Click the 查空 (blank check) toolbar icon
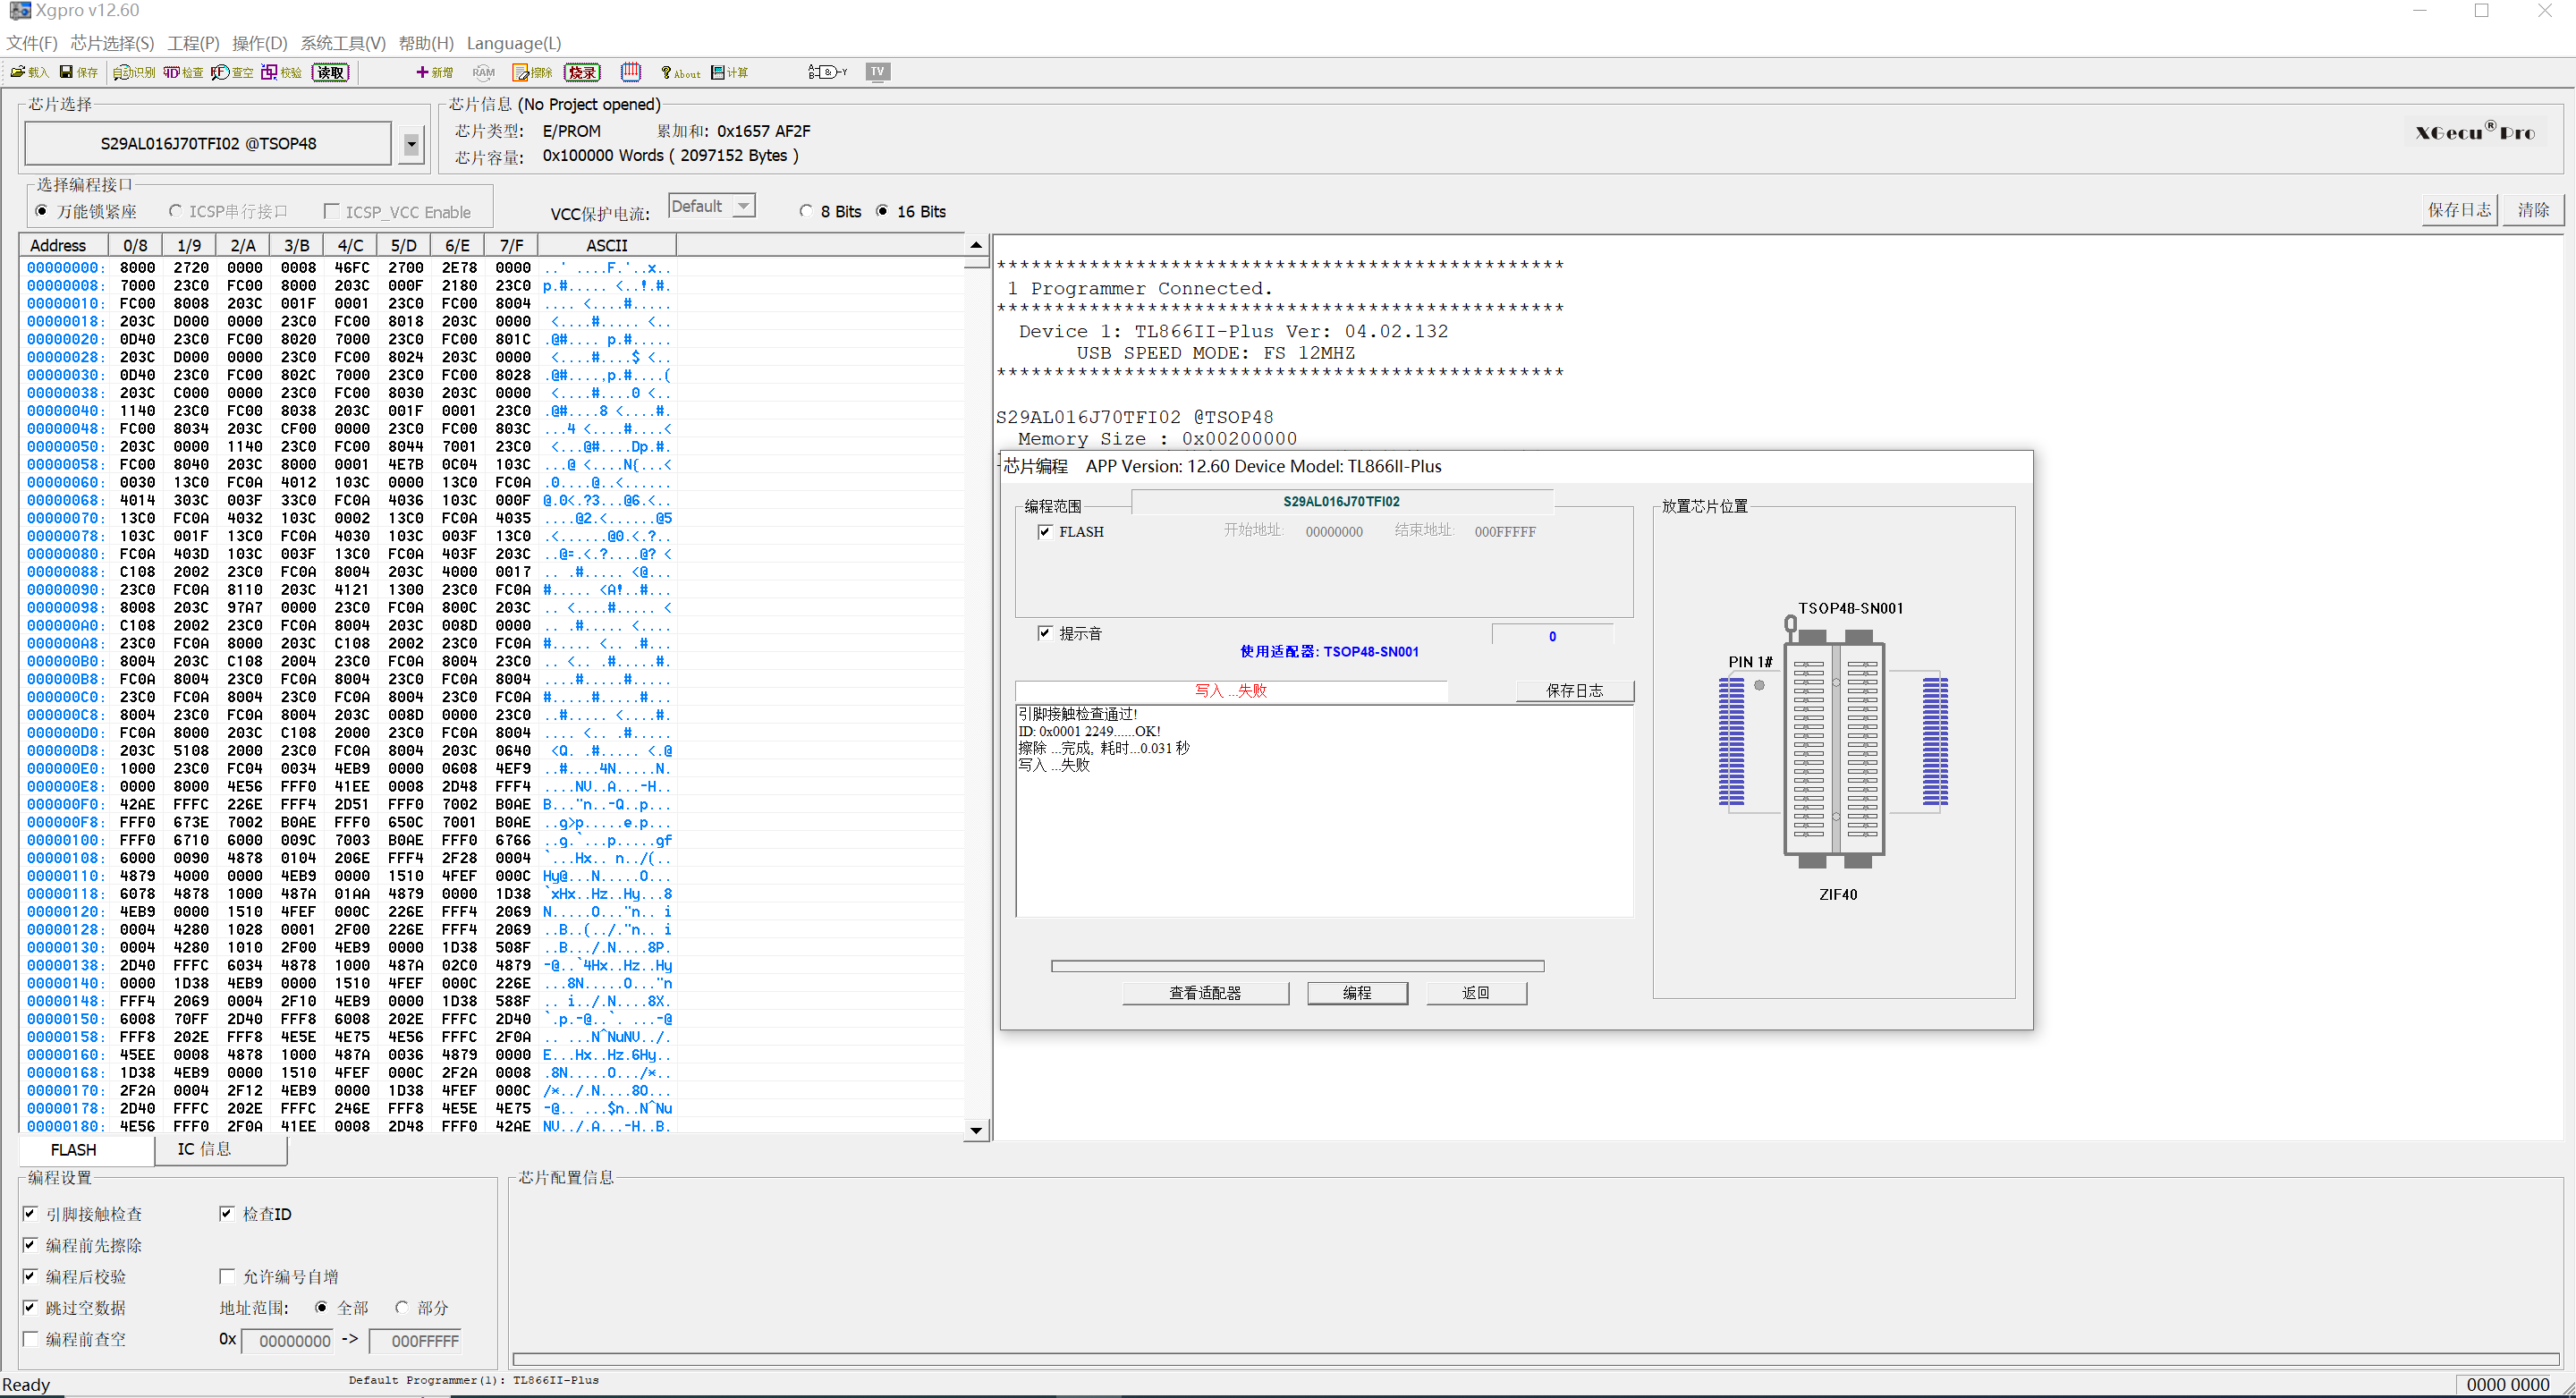Screen dimensions: 2576x1398 [232, 72]
